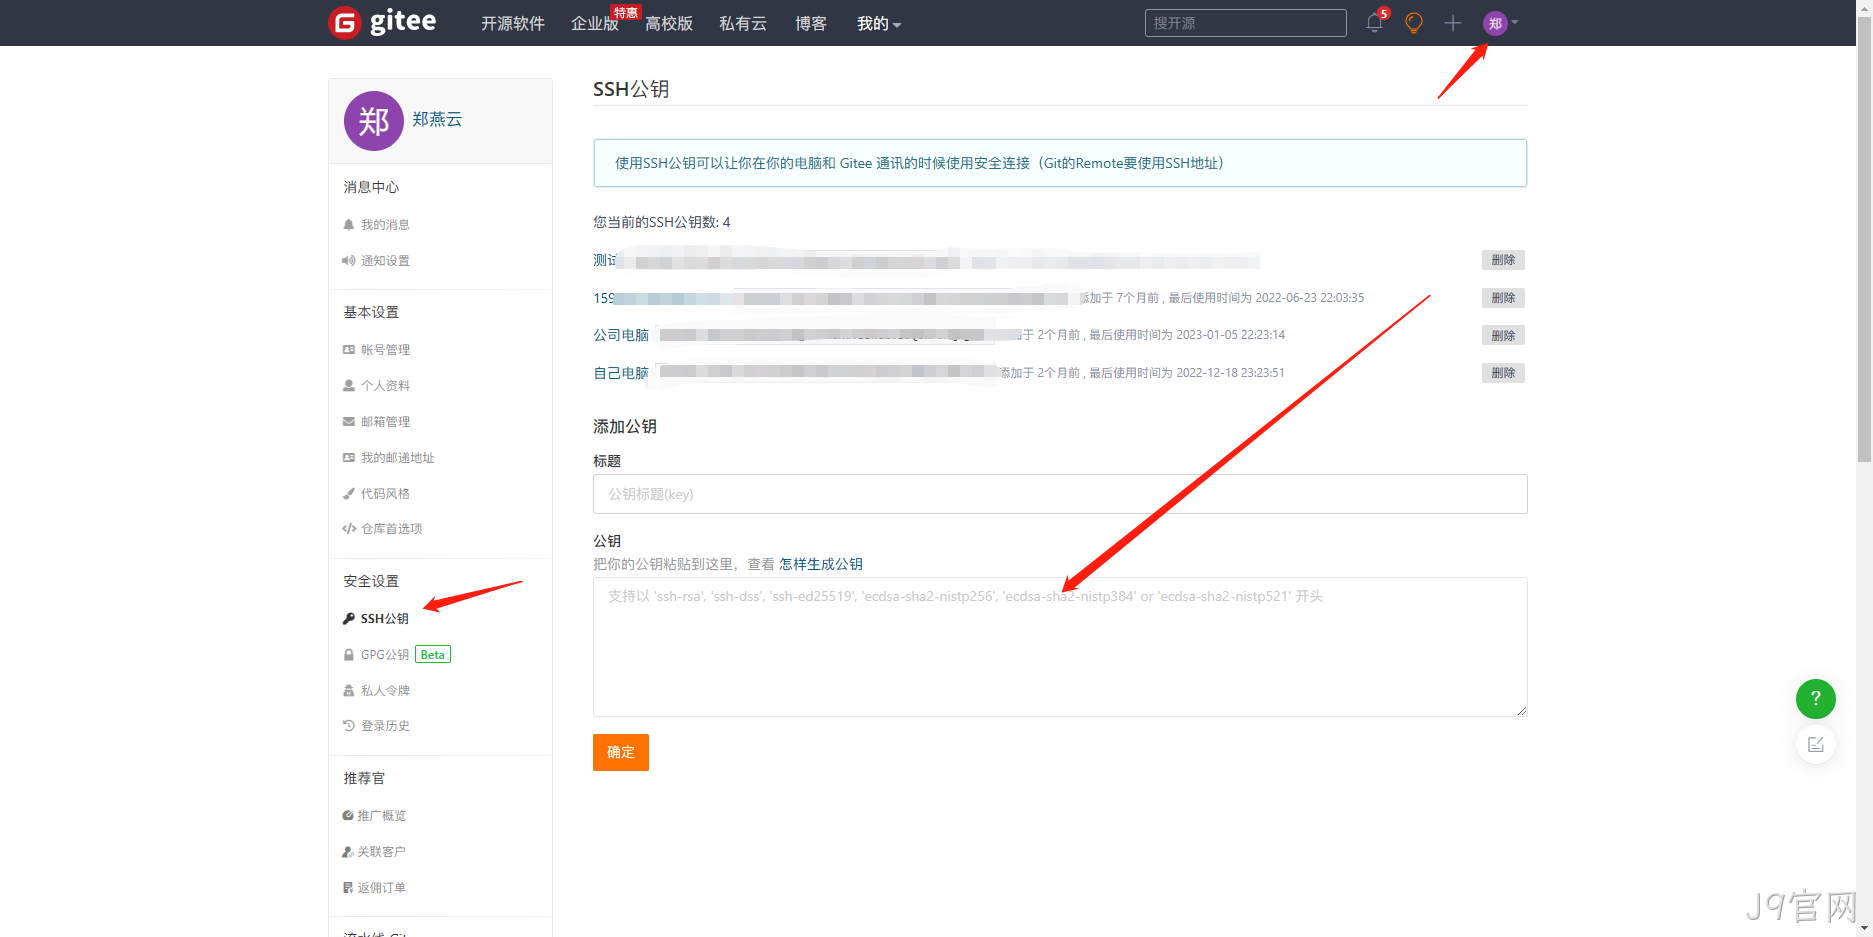The height and width of the screenshot is (937, 1873).
Task: Click the Gitee logo in header
Action: coord(382,22)
